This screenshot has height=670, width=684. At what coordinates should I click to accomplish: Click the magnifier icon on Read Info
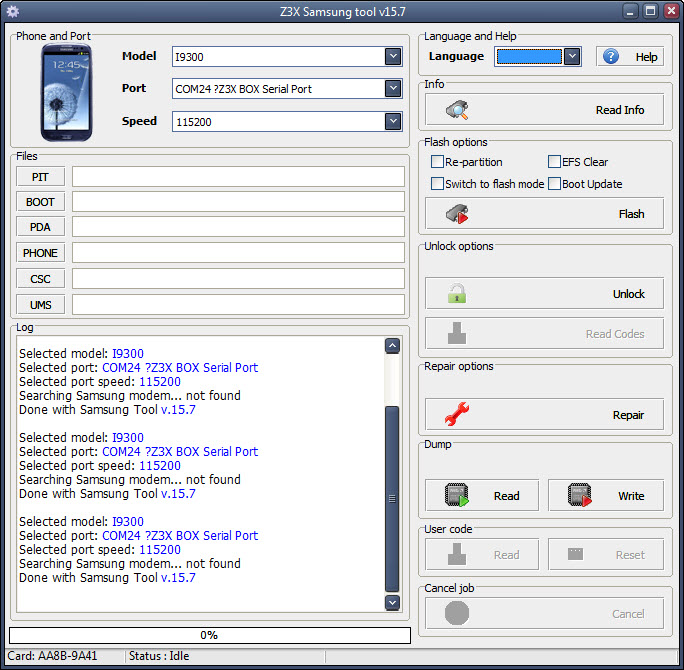pos(457,110)
